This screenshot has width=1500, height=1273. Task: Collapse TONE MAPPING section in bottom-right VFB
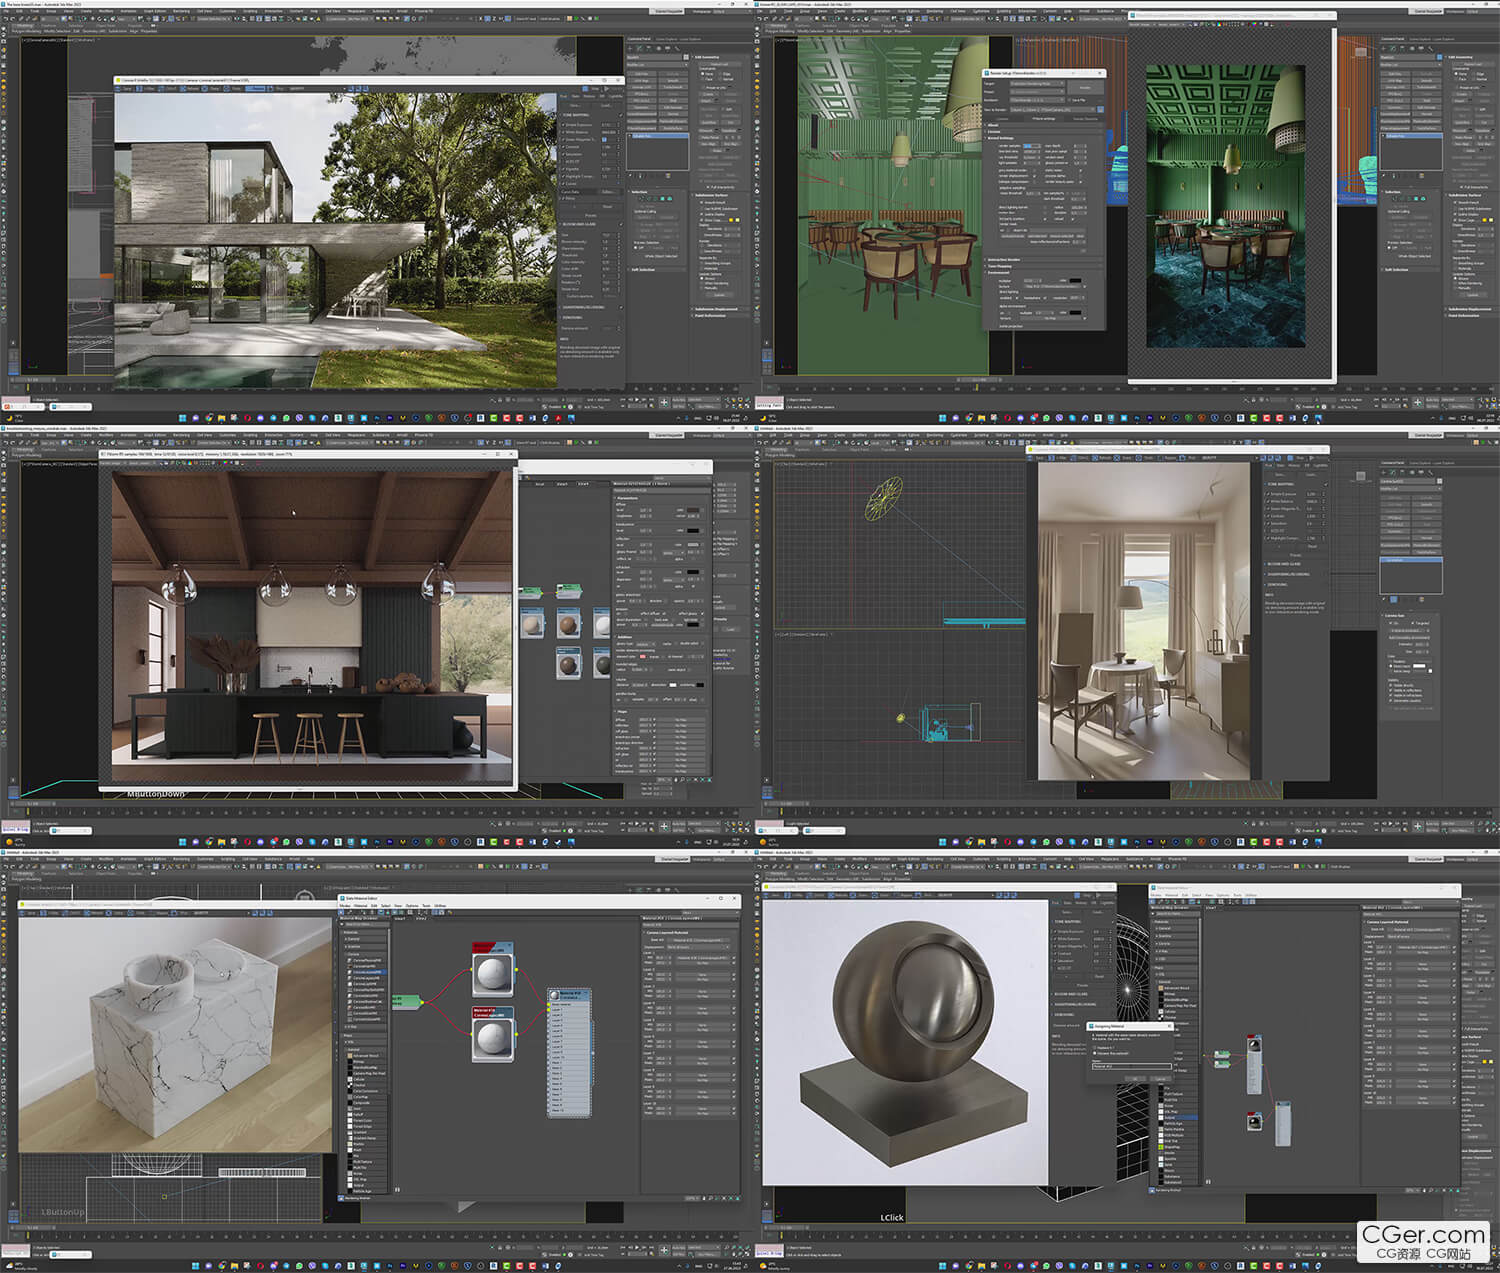point(1067,922)
